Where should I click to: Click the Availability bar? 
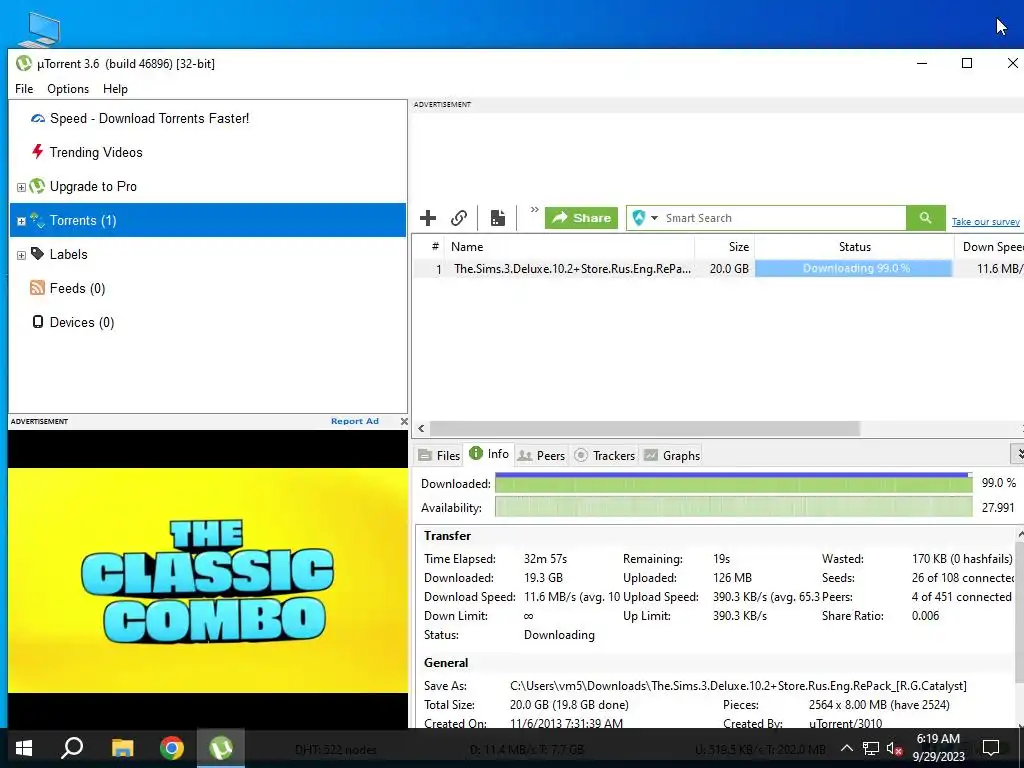pos(733,507)
